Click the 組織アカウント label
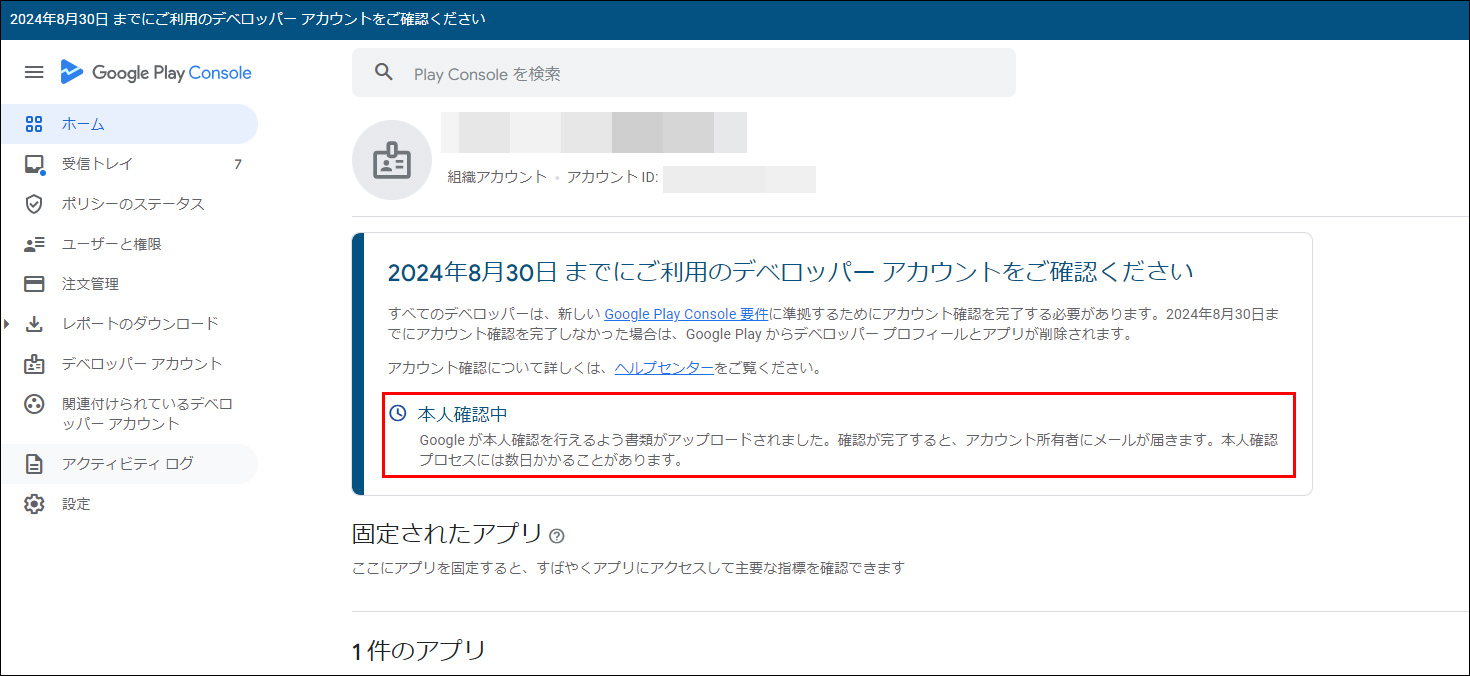The height and width of the screenshot is (676, 1470). [497, 177]
